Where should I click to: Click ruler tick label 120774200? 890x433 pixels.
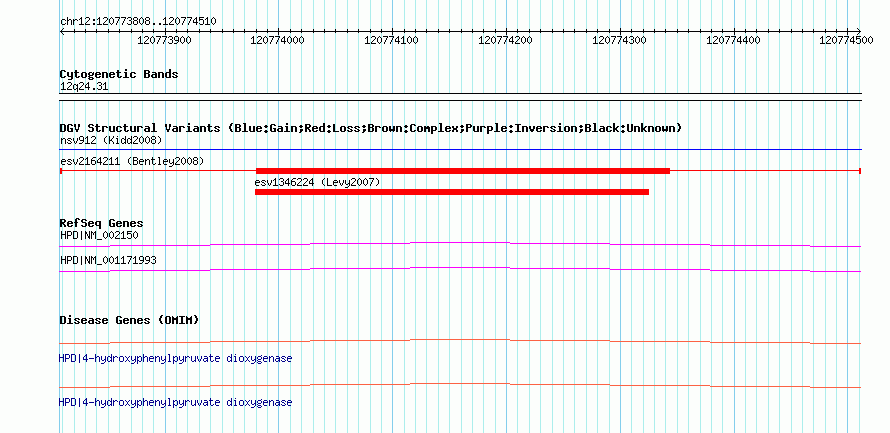coord(506,40)
